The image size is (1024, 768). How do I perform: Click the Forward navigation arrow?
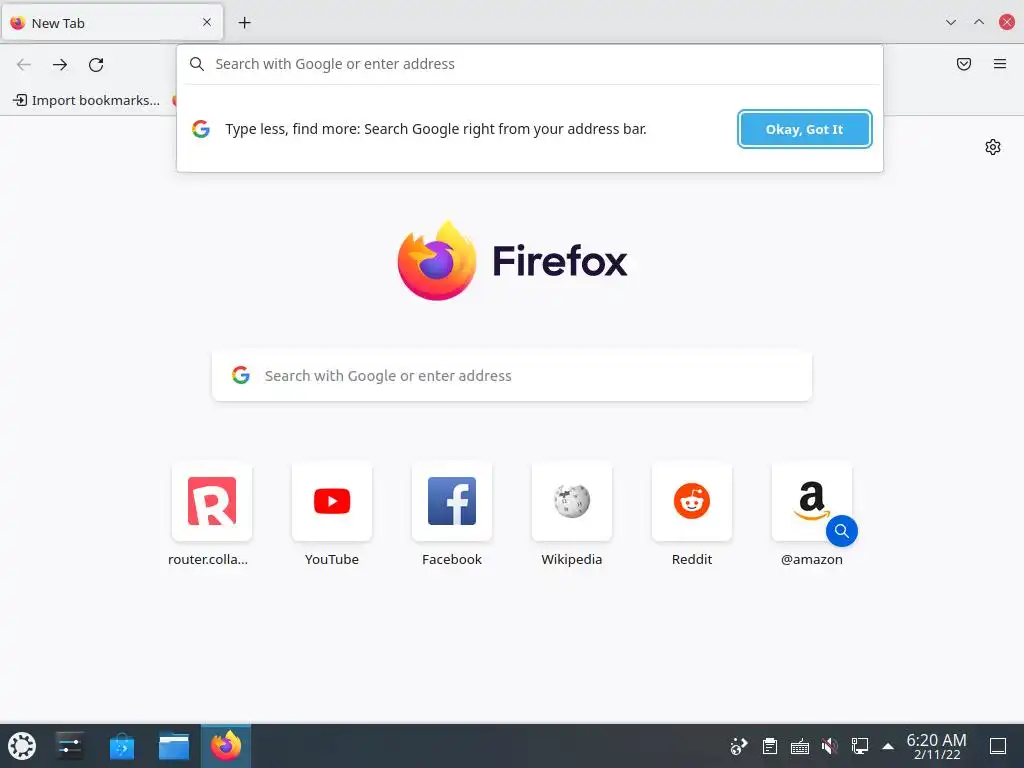(x=60, y=64)
